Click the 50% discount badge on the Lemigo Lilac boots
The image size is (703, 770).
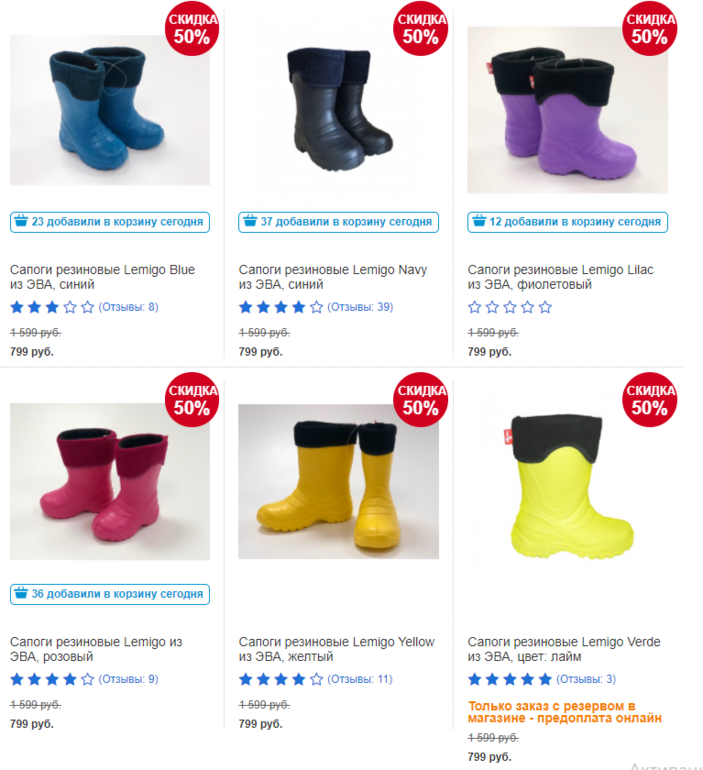click(649, 29)
